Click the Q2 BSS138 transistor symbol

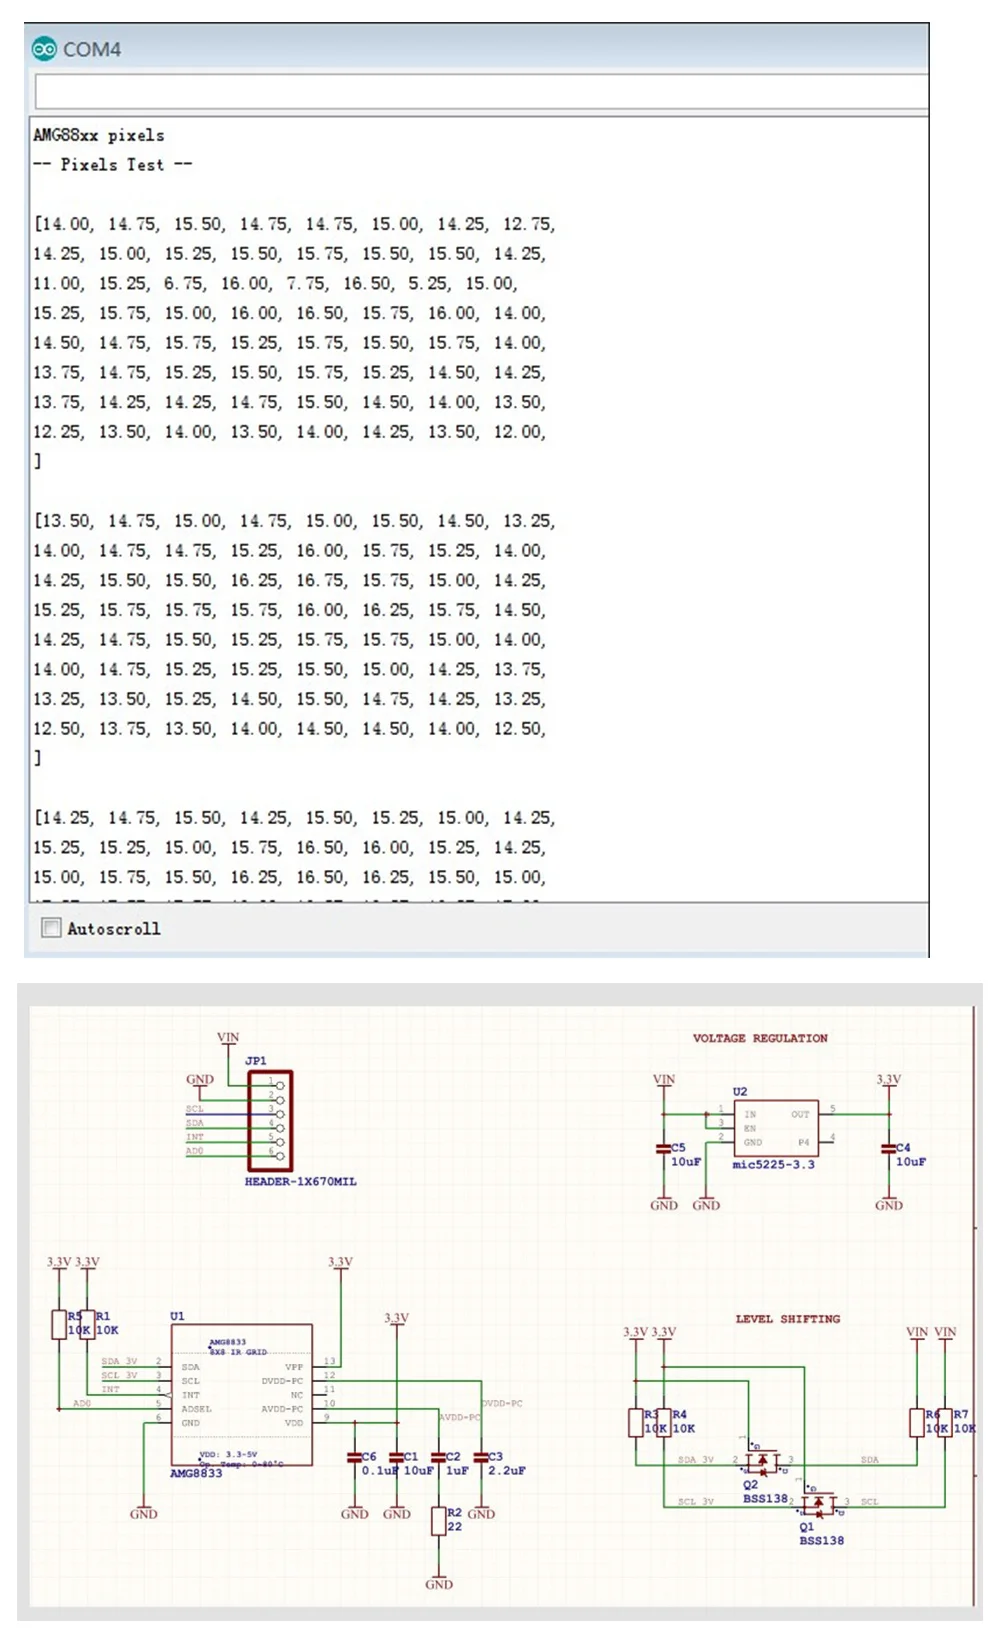tap(762, 1462)
